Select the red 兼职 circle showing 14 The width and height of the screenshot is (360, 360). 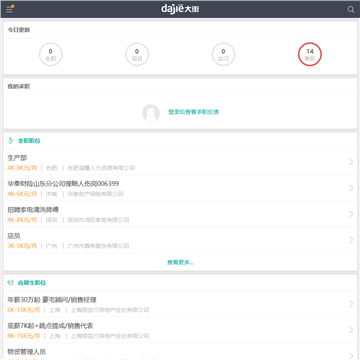coord(310,54)
